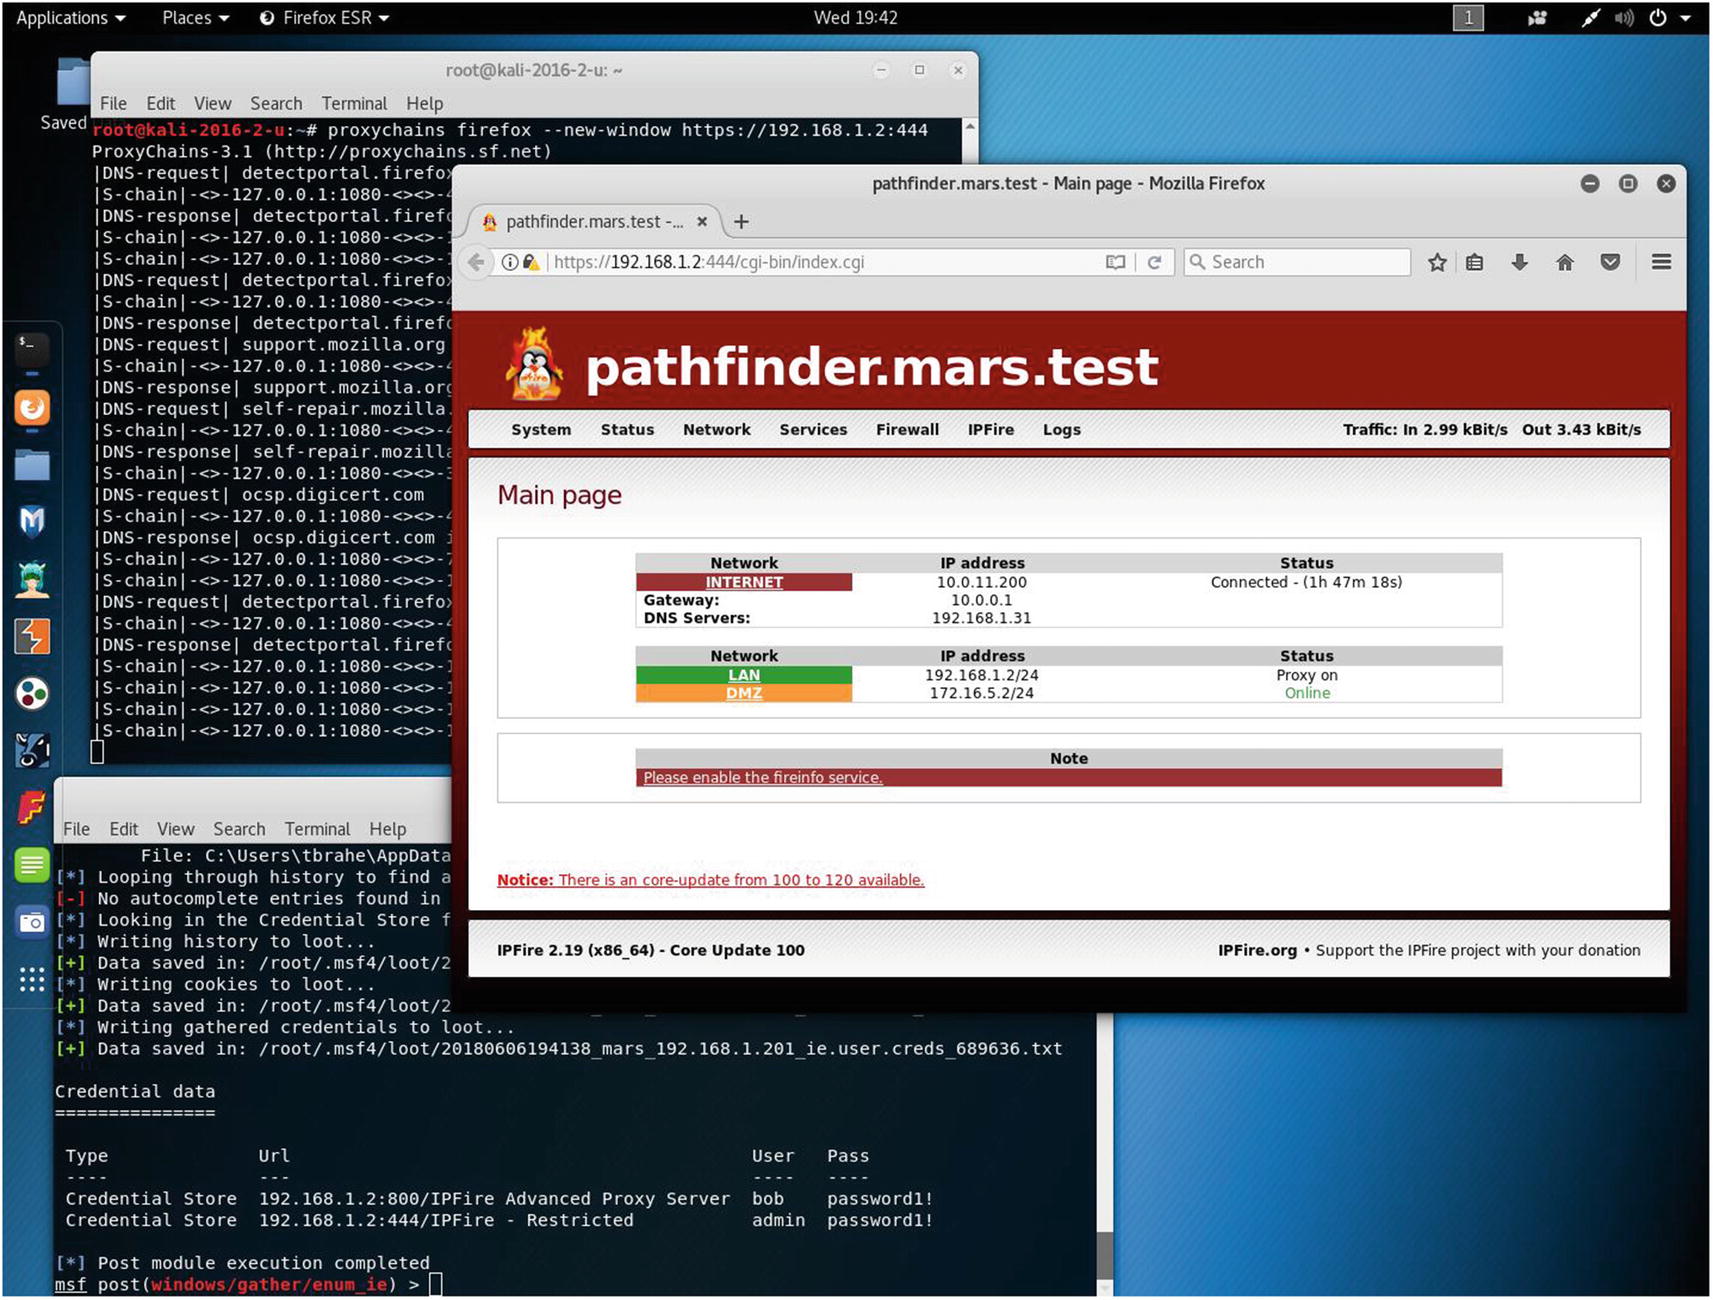
Task: Launch the screenshot camera dock icon
Action: point(32,922)
